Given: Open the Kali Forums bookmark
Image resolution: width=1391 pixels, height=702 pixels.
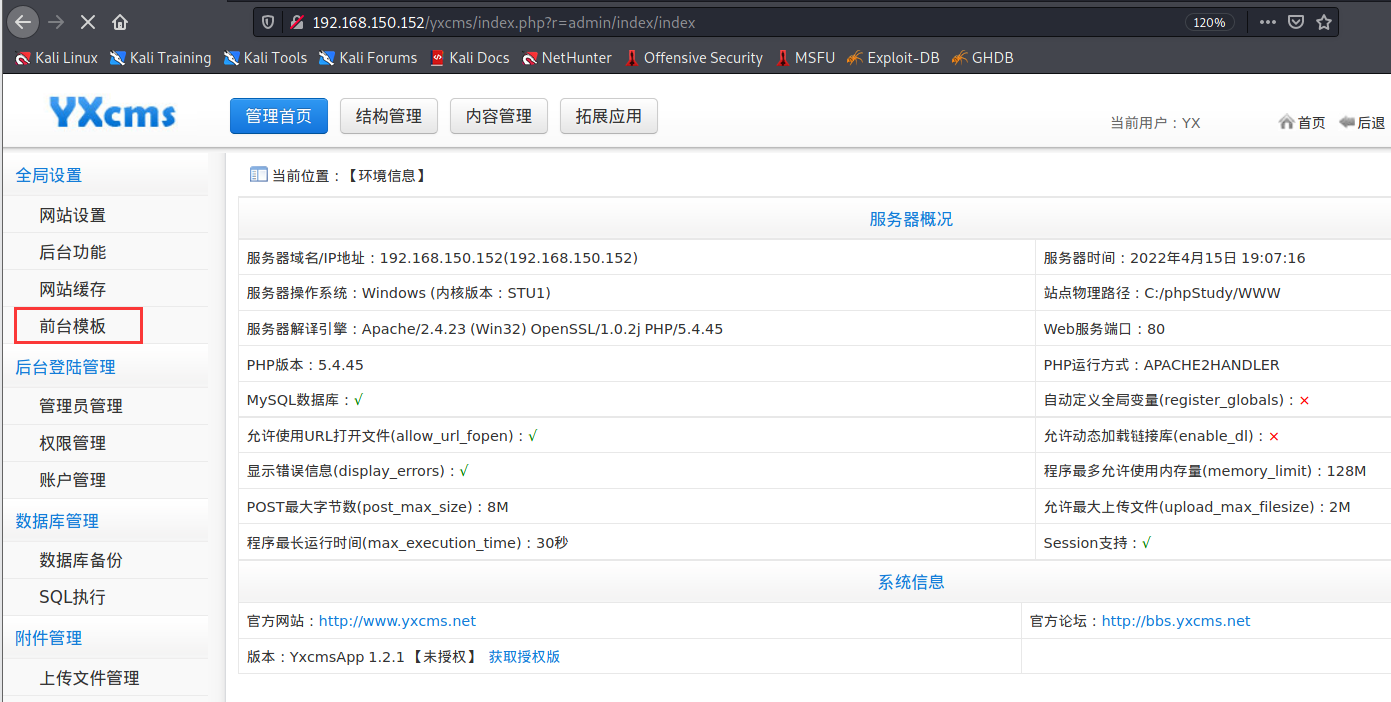Looking at the screenshot, I should (368, 58).
